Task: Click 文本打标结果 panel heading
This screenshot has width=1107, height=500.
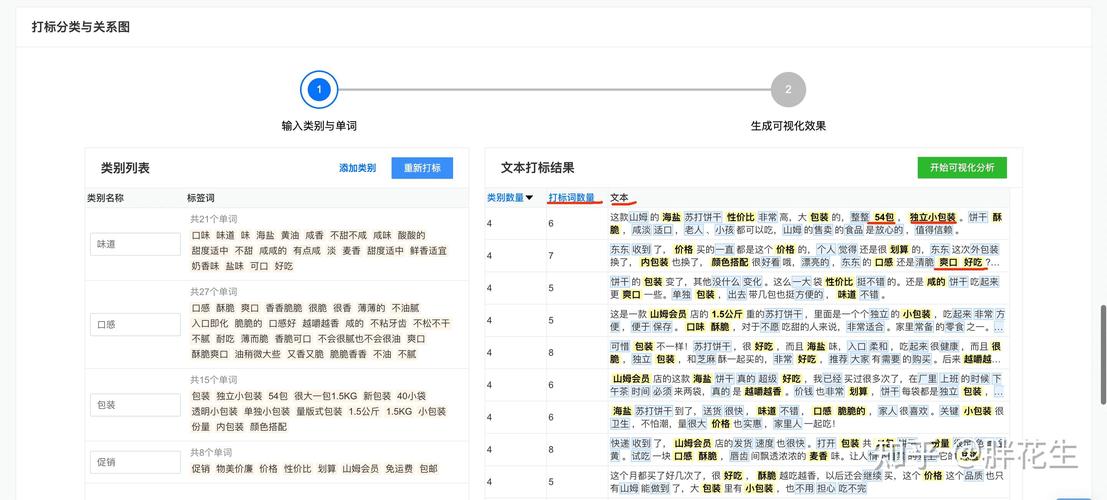Action: [537, 168]
